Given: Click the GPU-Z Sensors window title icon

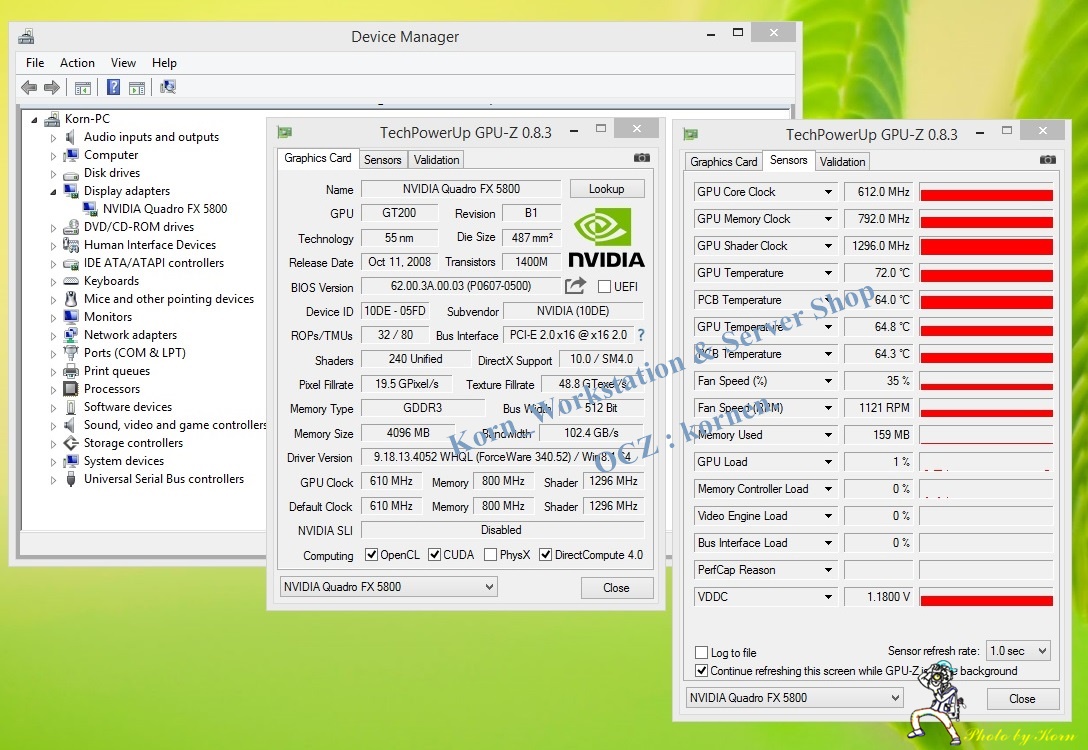Looking at the screenshot, I should (690, 134).
